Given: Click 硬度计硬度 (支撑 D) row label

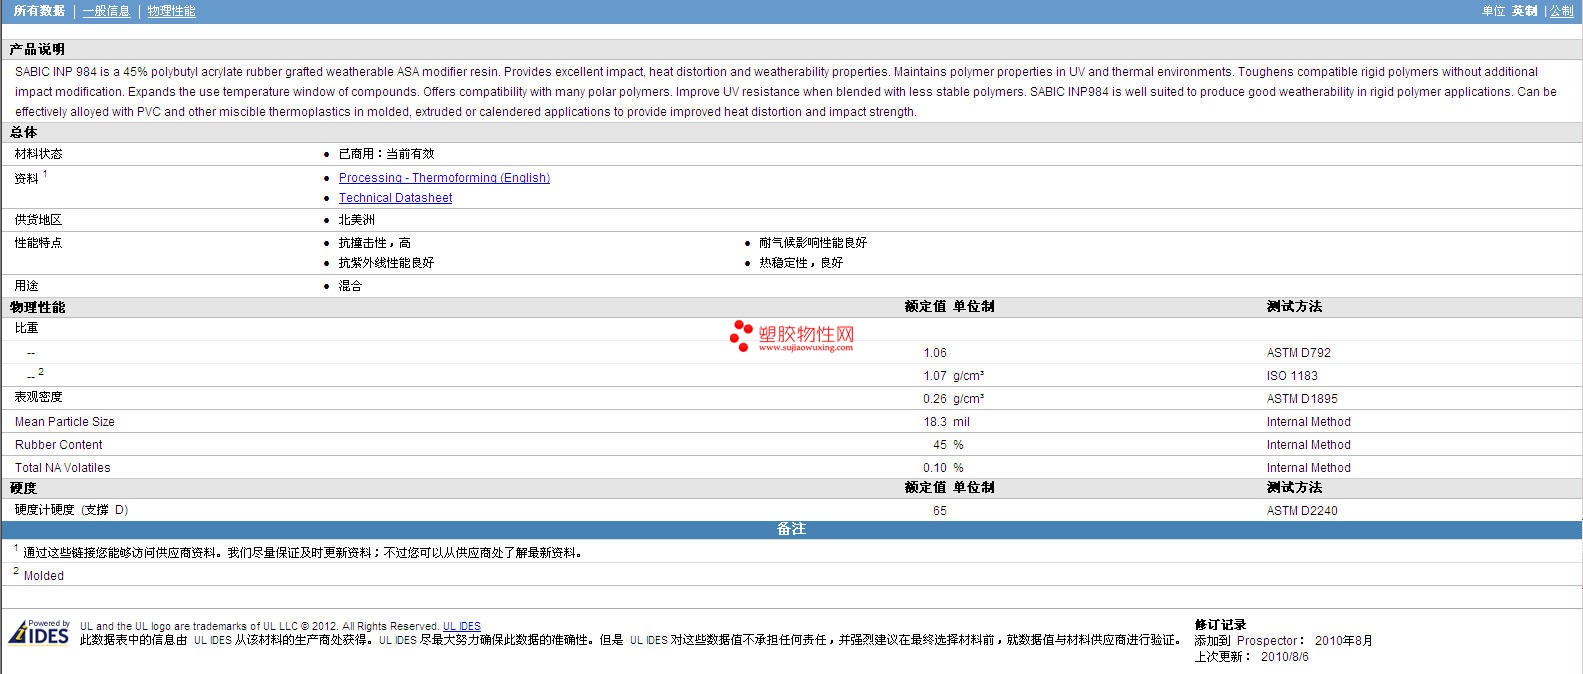Looking at the screenshot, I should point(72,510).
